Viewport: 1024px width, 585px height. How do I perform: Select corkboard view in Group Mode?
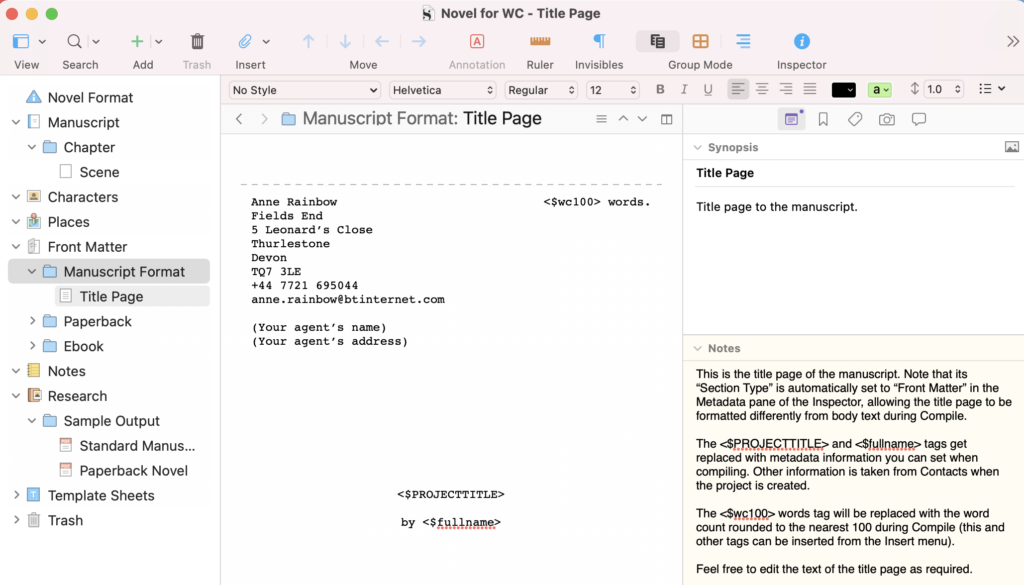coord(700,42)
